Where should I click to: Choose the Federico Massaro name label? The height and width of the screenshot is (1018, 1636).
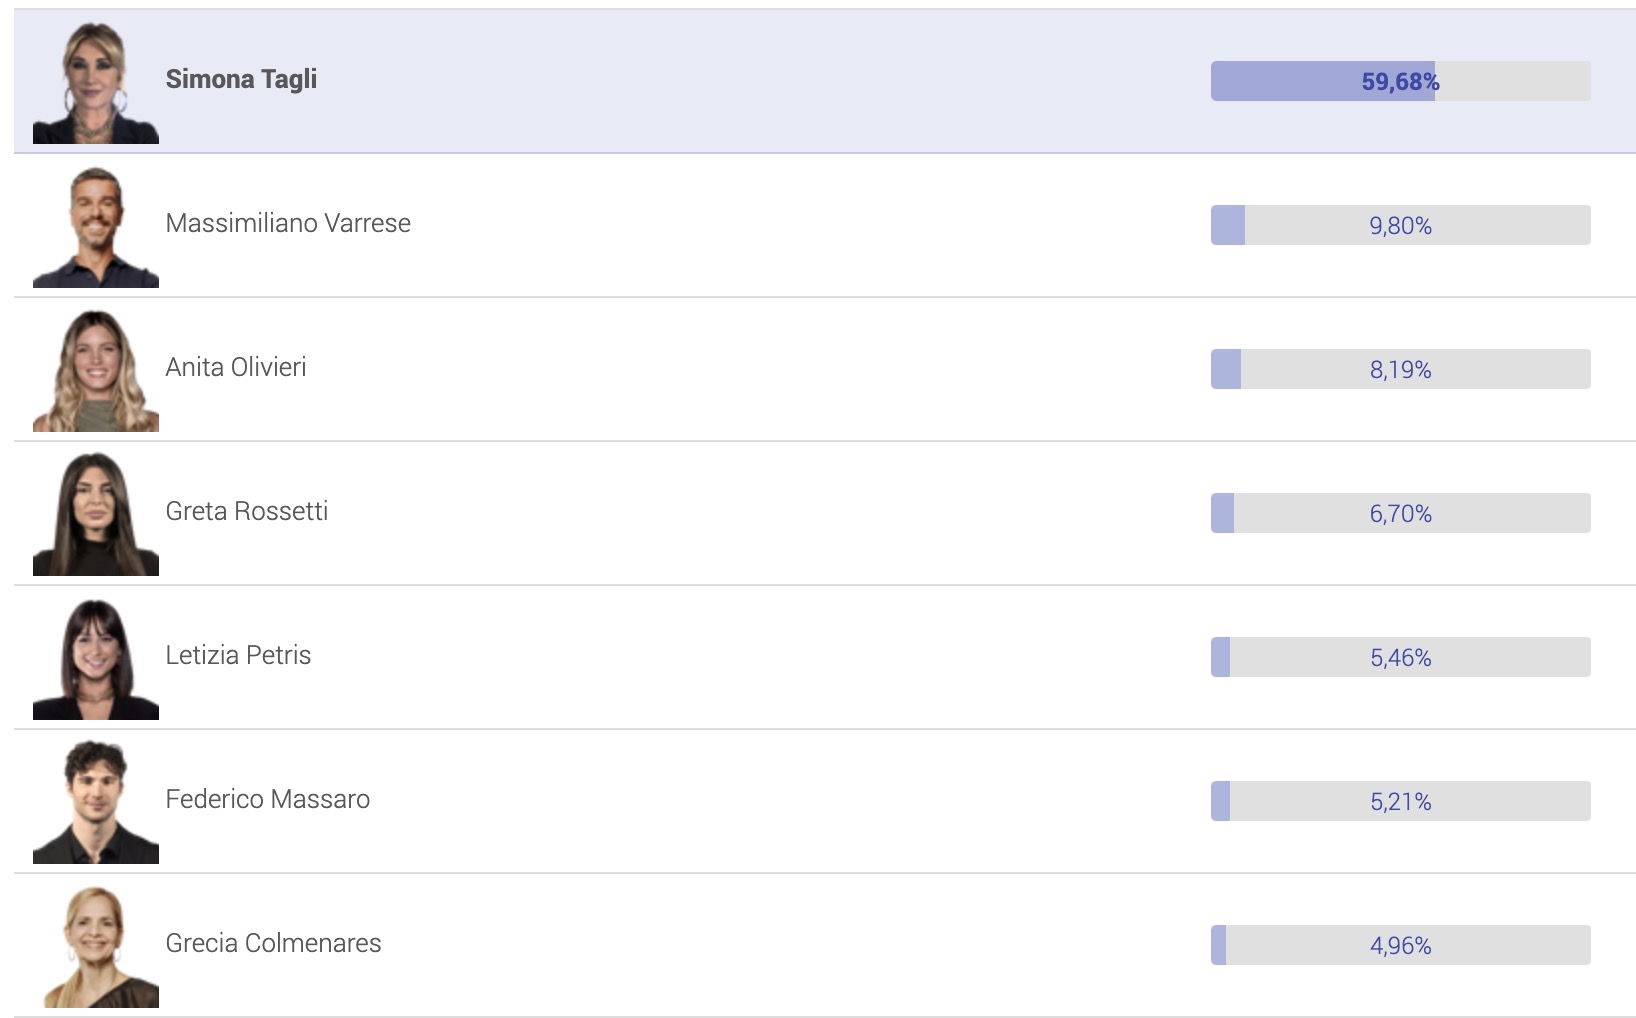(x=268, y=799)
